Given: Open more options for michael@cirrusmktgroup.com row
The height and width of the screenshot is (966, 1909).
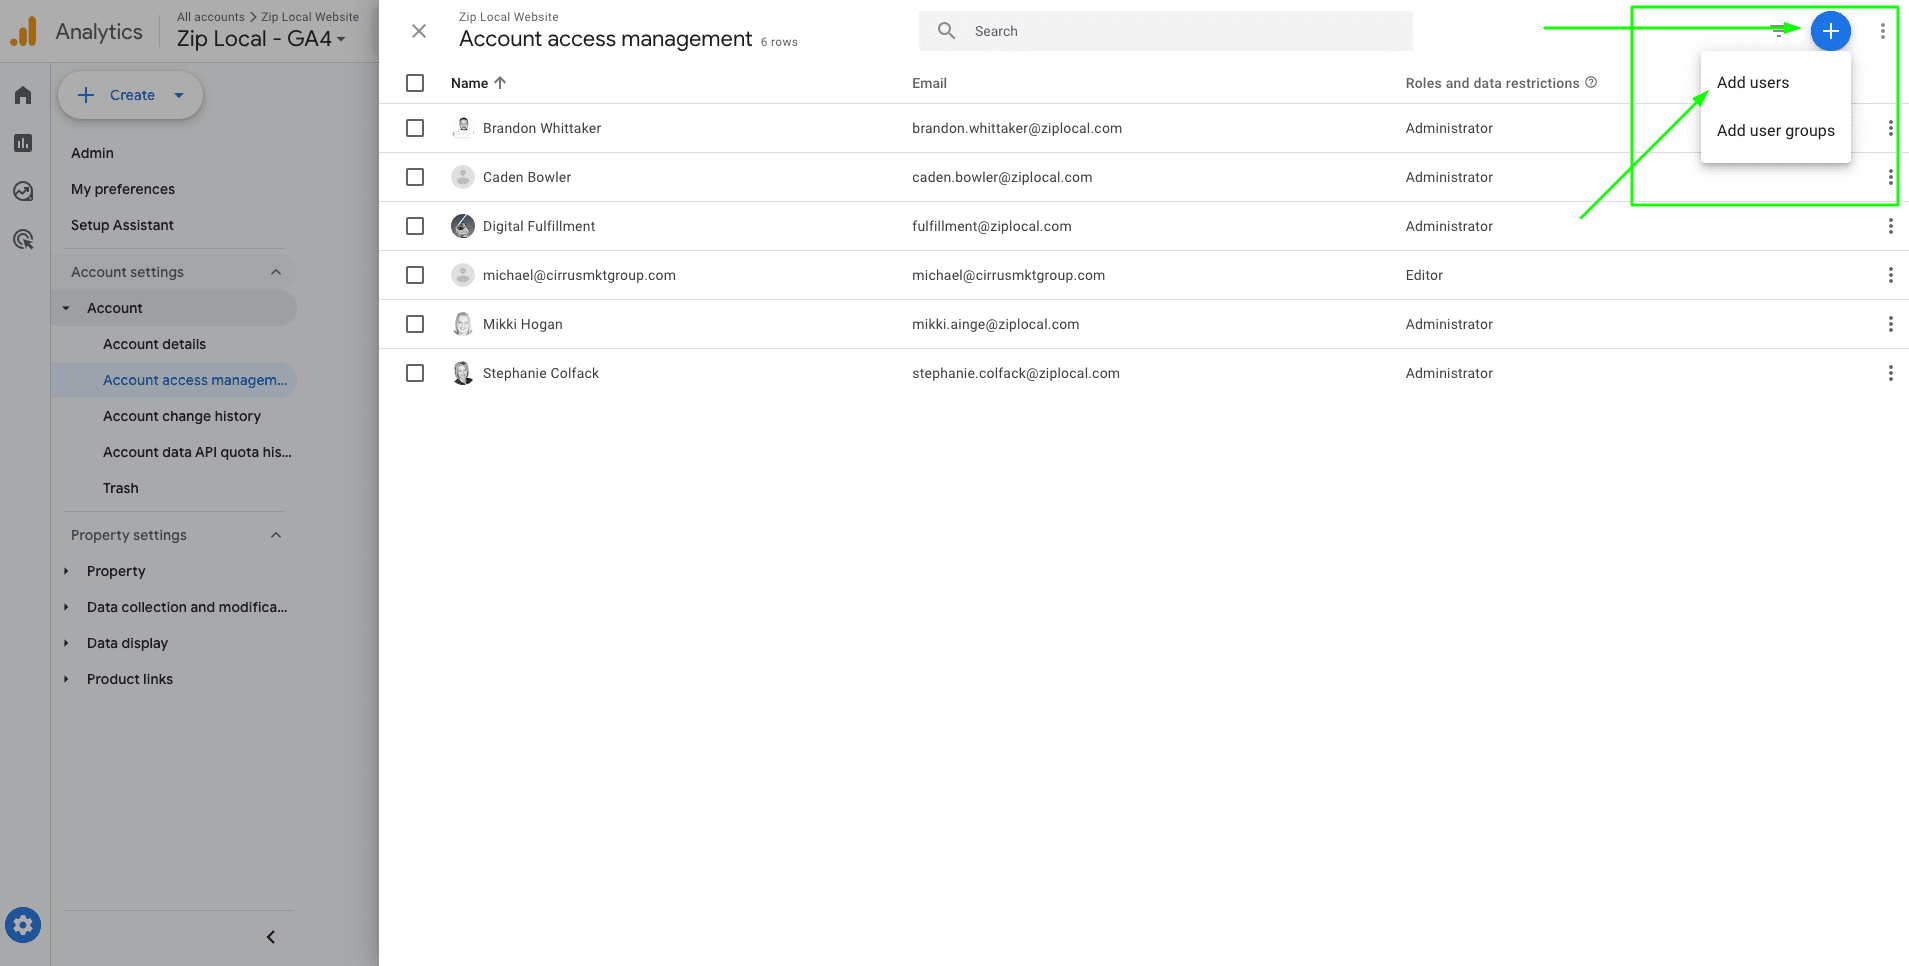Looking at the screenshot, I should click(1890, 275).
